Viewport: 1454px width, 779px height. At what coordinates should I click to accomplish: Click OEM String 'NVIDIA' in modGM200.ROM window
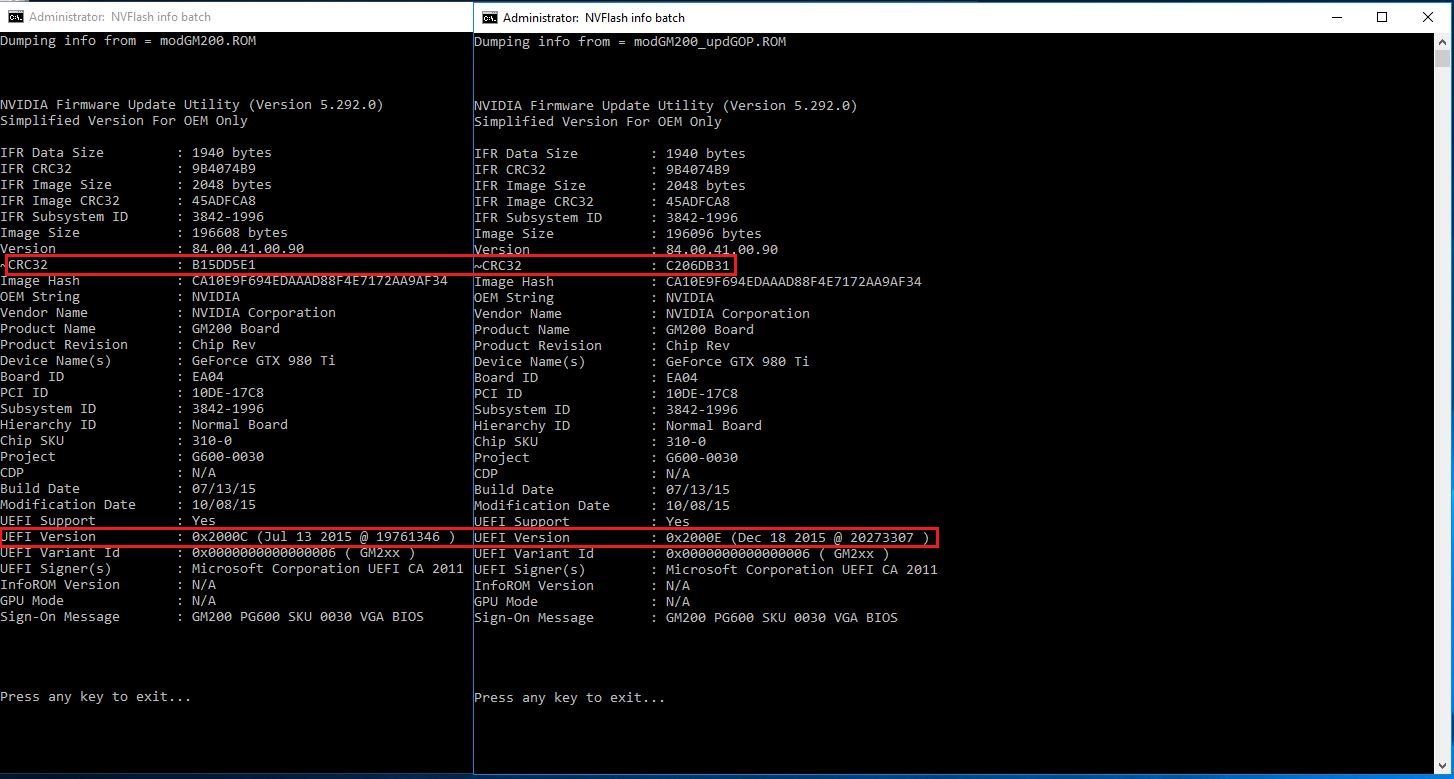pos(216,297)
